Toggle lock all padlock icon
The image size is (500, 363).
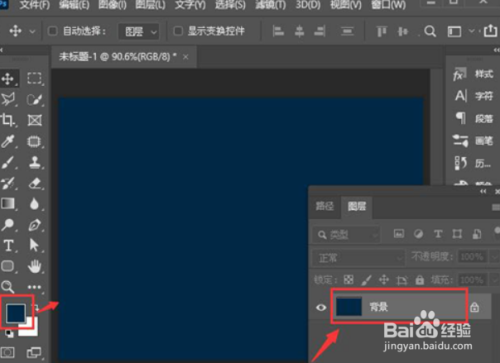[x=420, y=279]
